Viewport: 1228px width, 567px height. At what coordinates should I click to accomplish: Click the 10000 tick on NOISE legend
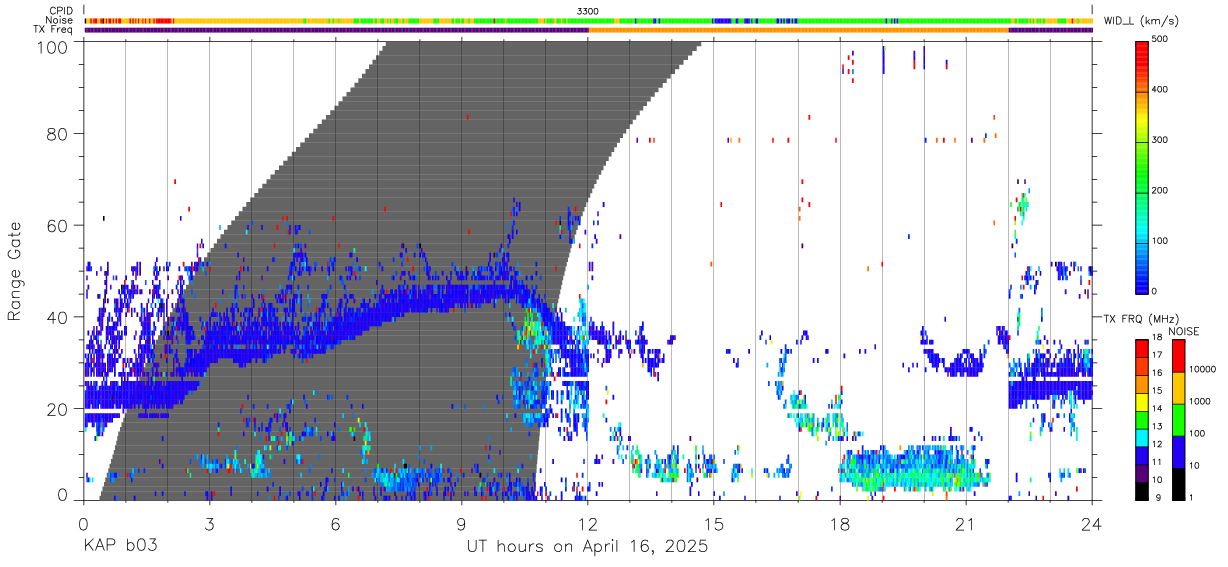[x=1202, y=369]
